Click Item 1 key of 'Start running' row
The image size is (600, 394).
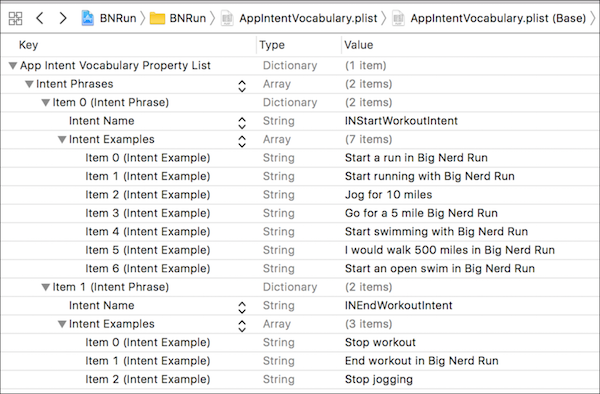tap(147, 176)
